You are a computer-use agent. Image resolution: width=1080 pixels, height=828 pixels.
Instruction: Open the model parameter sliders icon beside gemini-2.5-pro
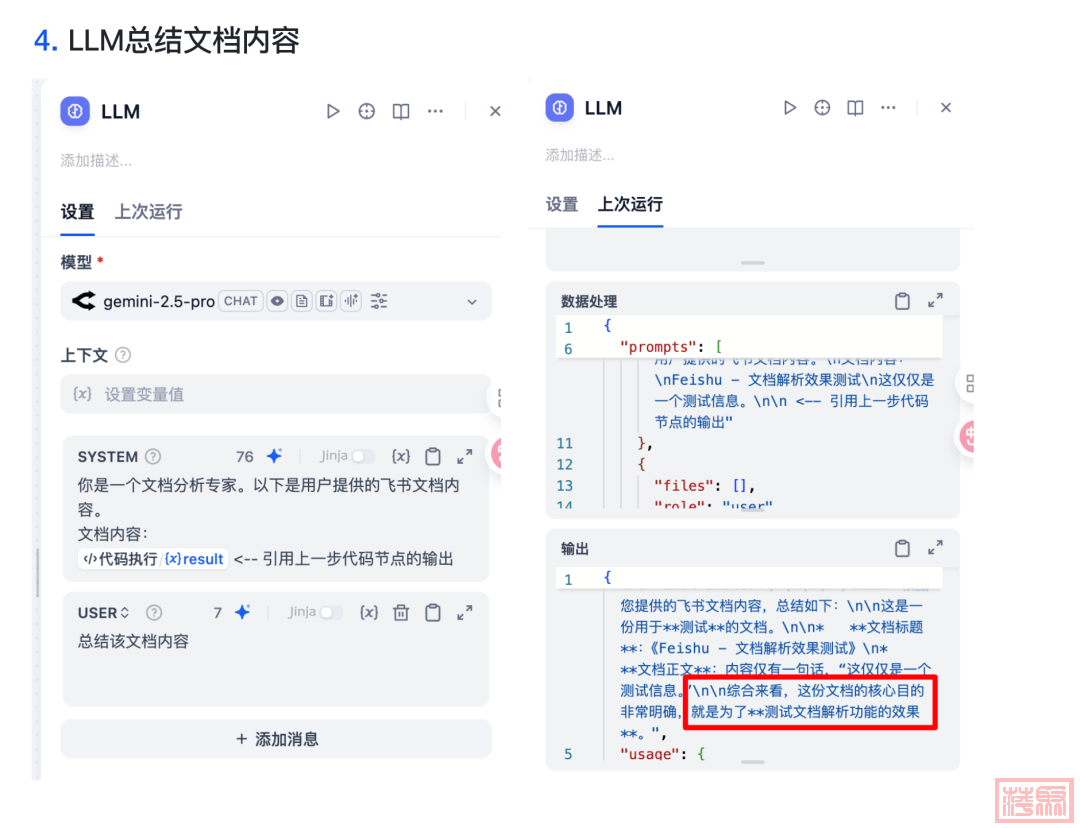(x=379, y=301)
